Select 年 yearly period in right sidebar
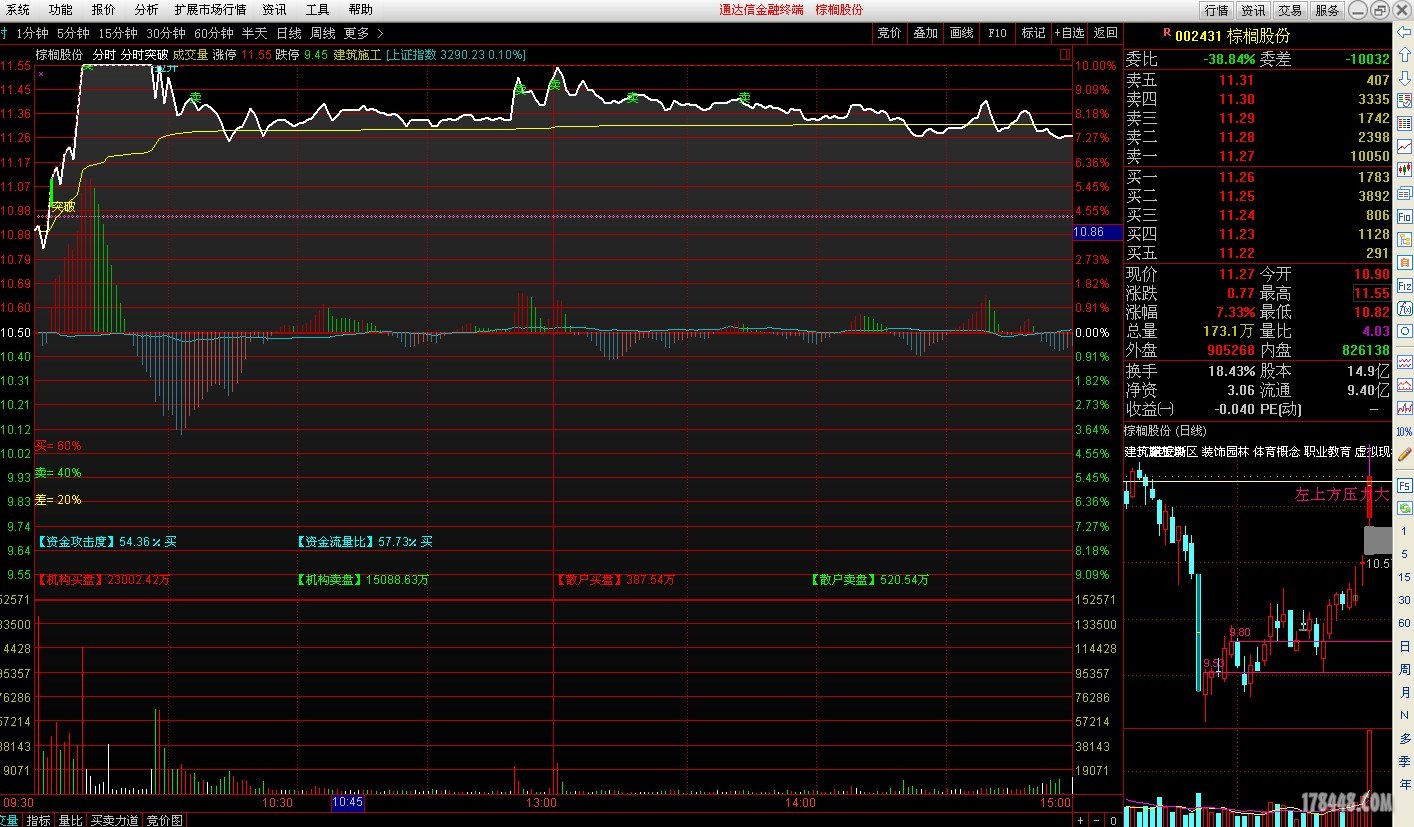Screen dimensions: 1414x827 [x=1405, y=784]
